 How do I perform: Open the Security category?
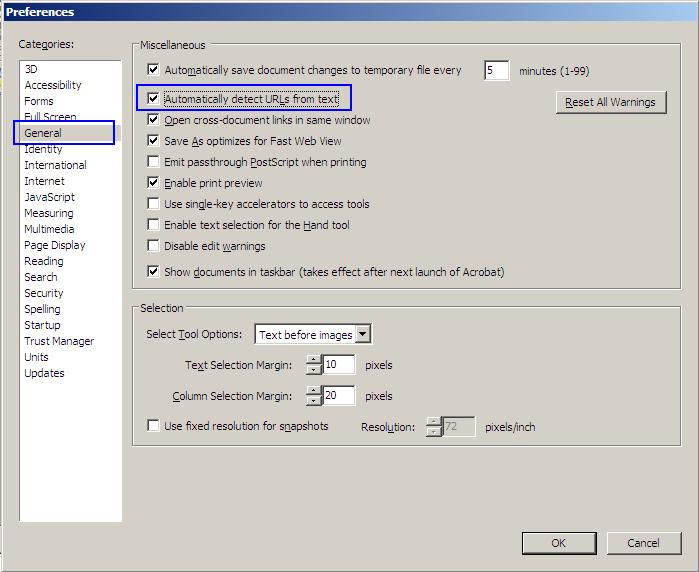pyautogui.click(x=44, y=293)
